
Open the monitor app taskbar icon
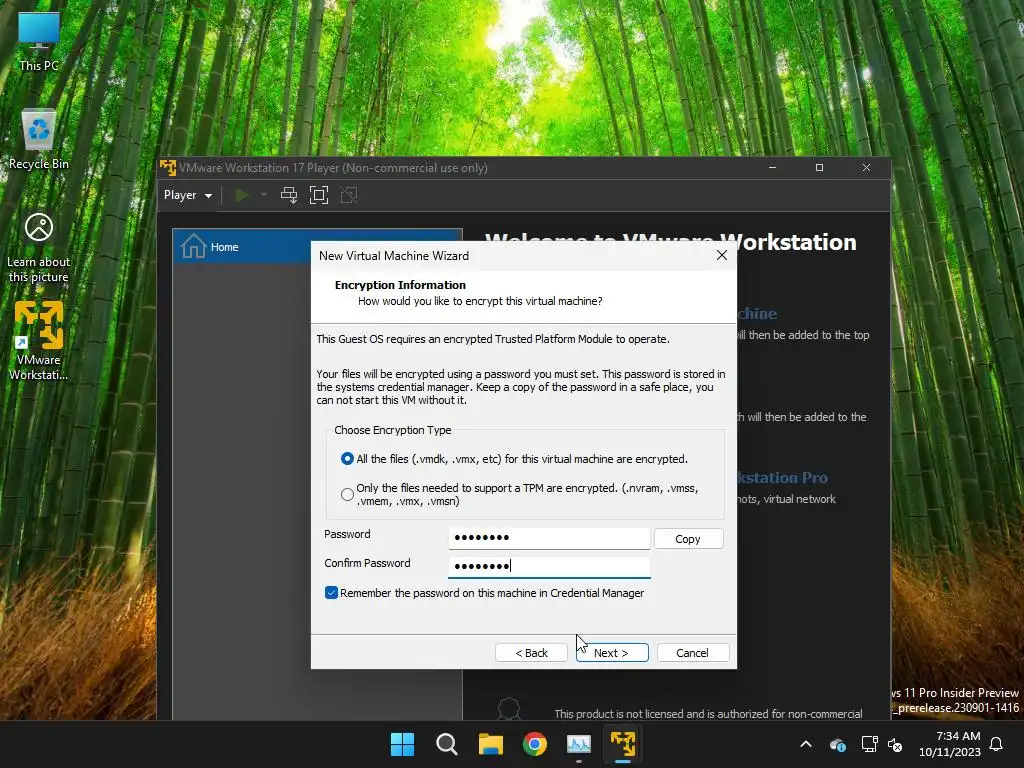(x=579, y=744)
